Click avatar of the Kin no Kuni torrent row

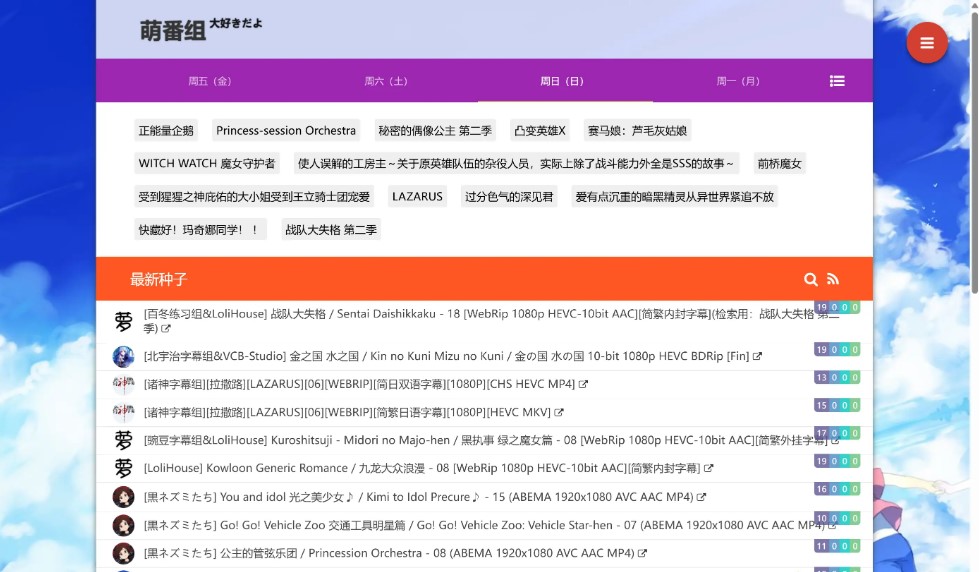(123, 356)
